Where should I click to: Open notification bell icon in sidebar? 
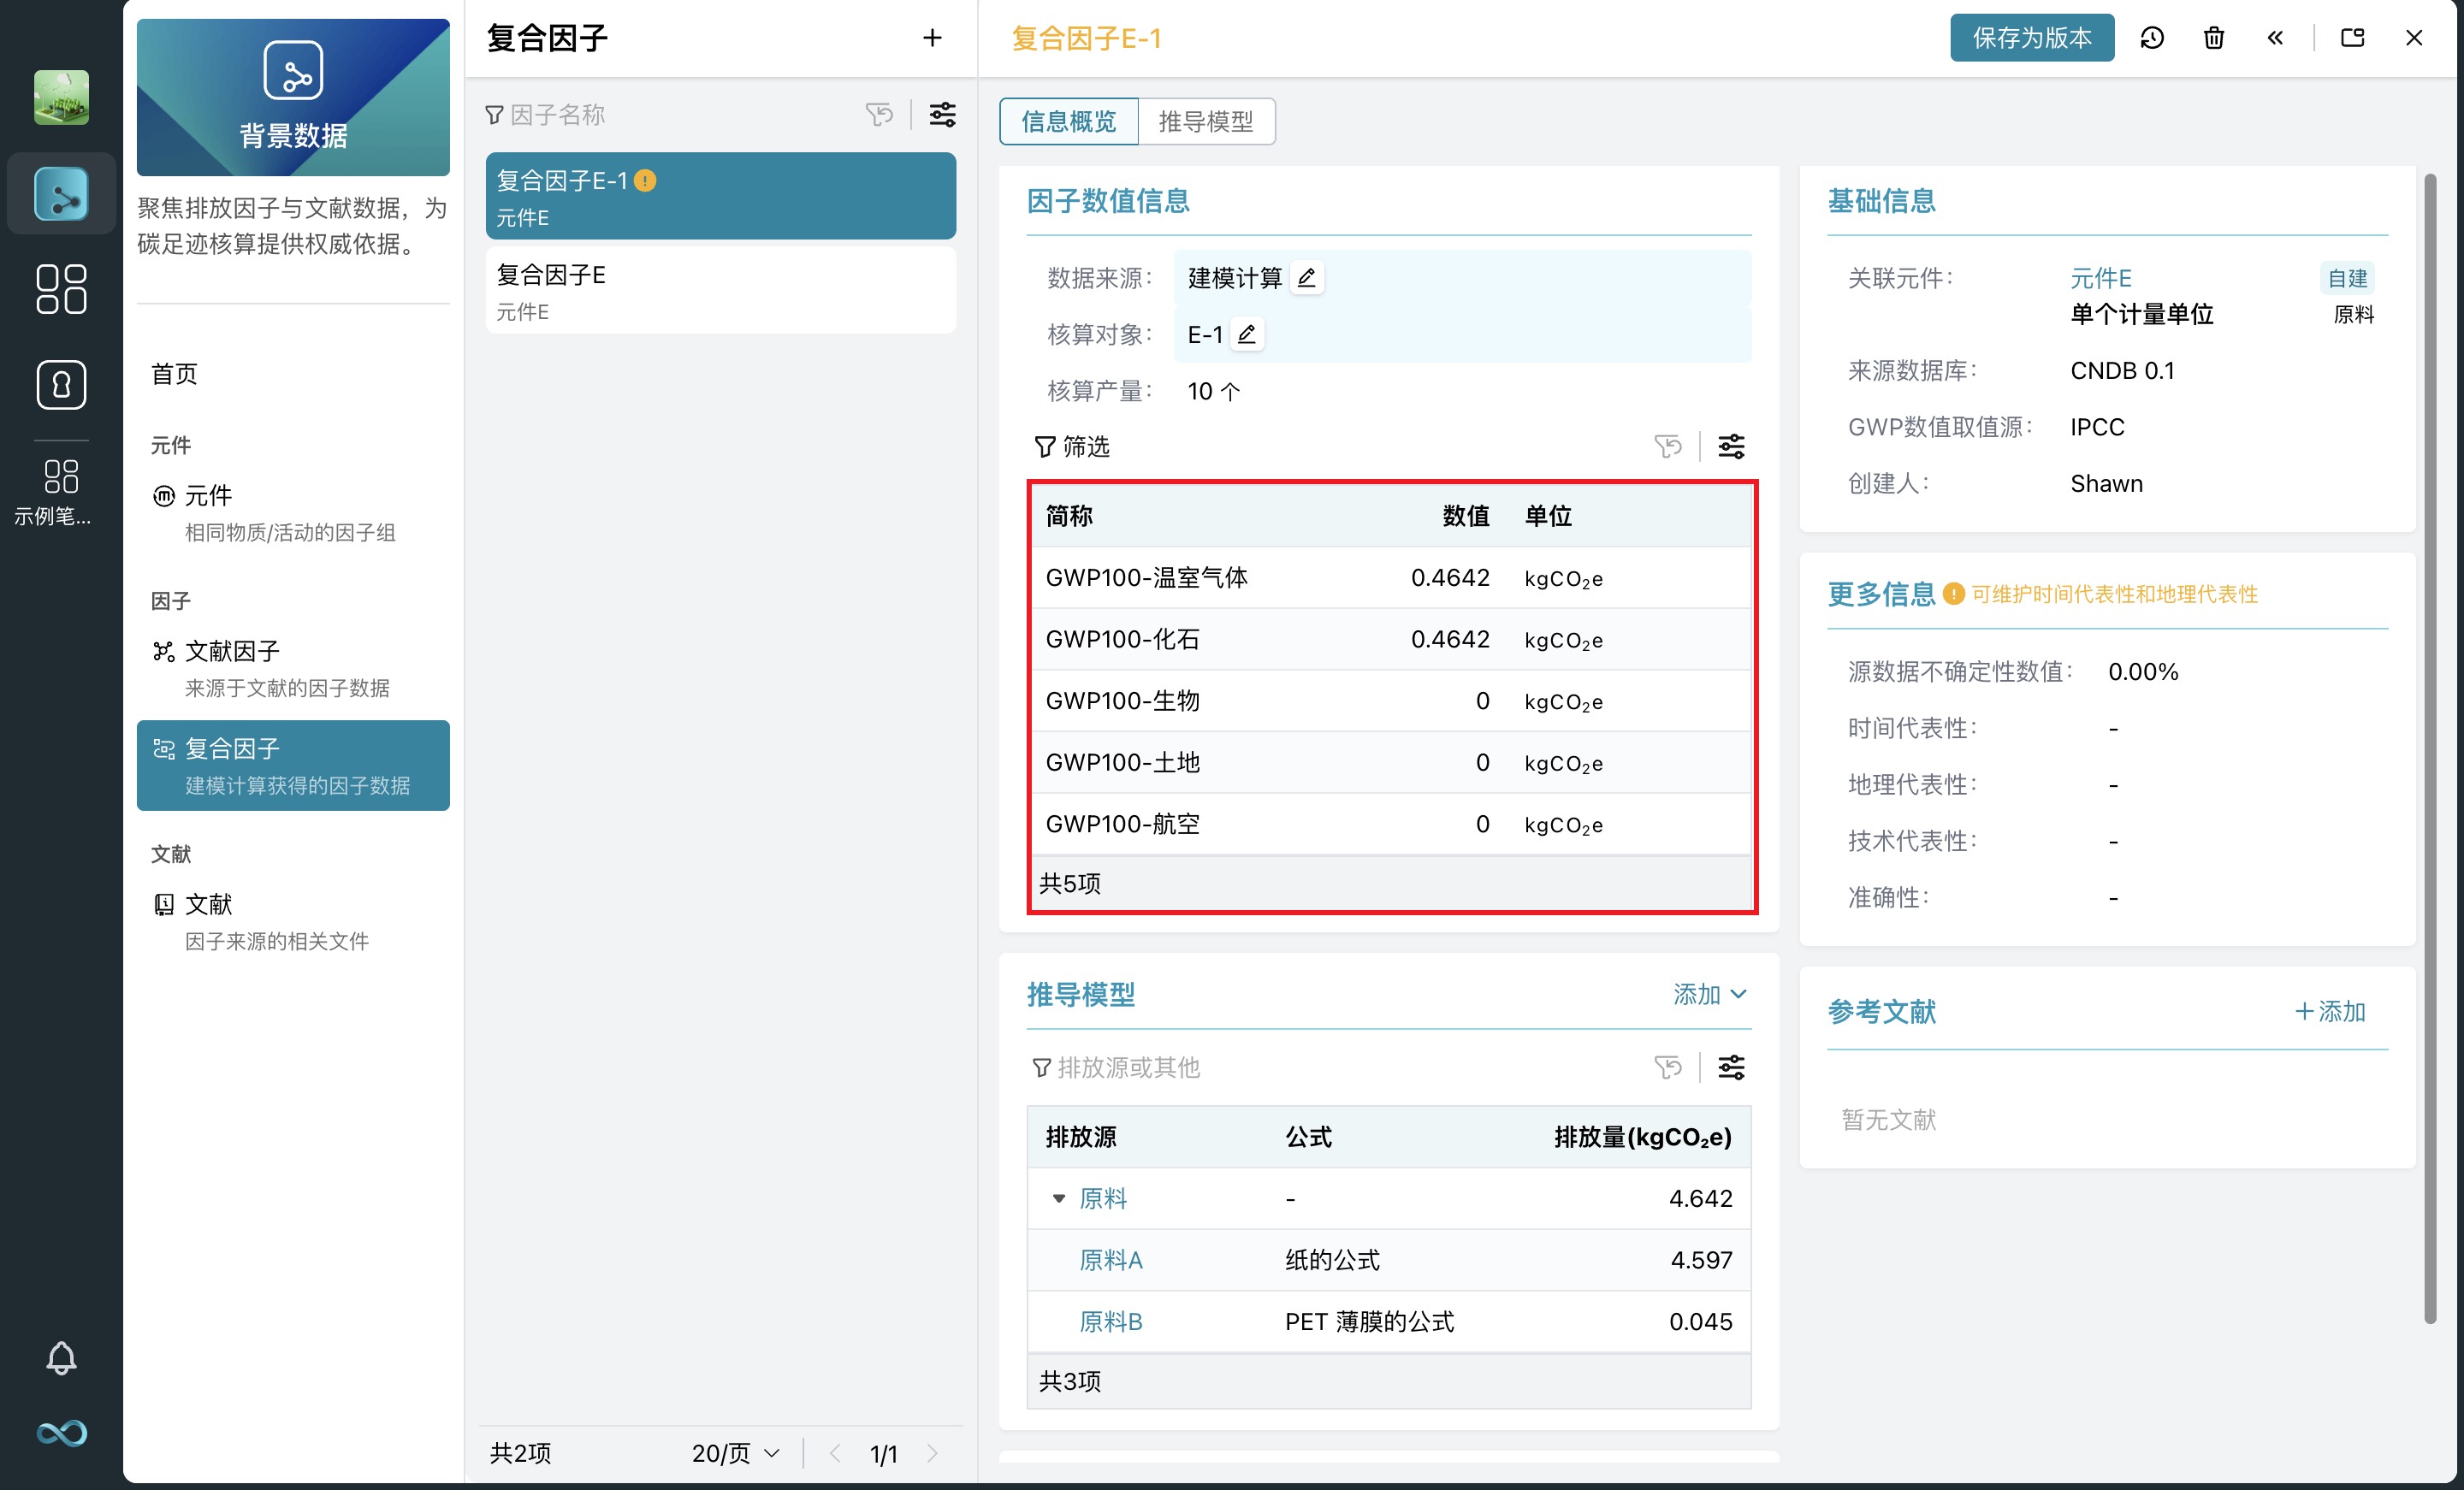coord(61,1357)
